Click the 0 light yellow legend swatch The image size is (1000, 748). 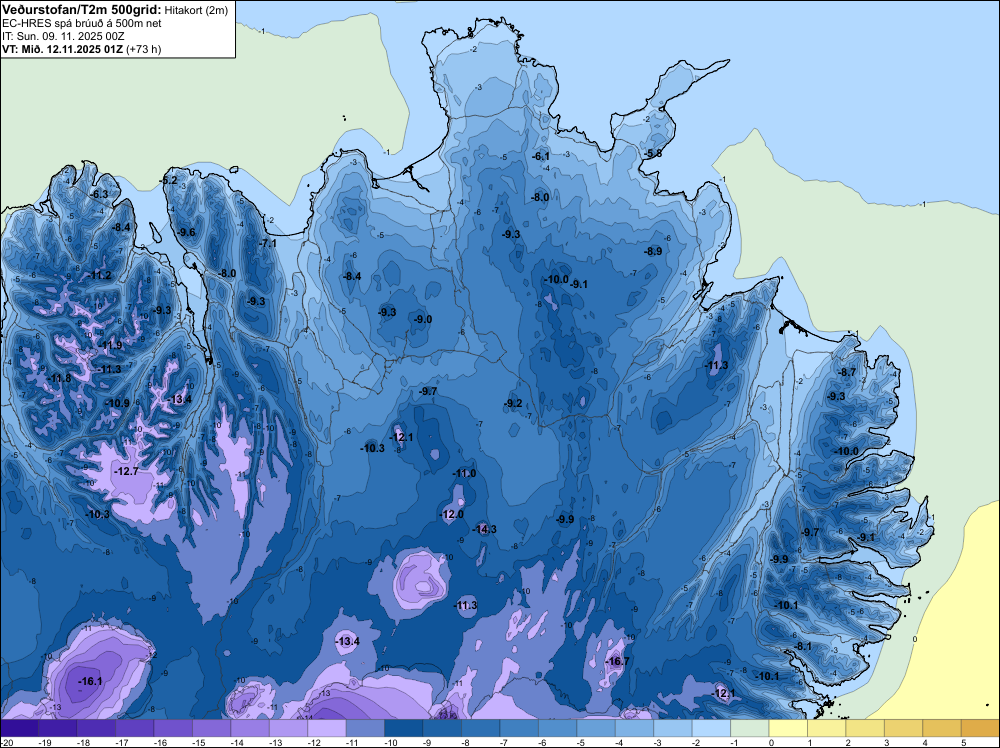click(788, 728)
